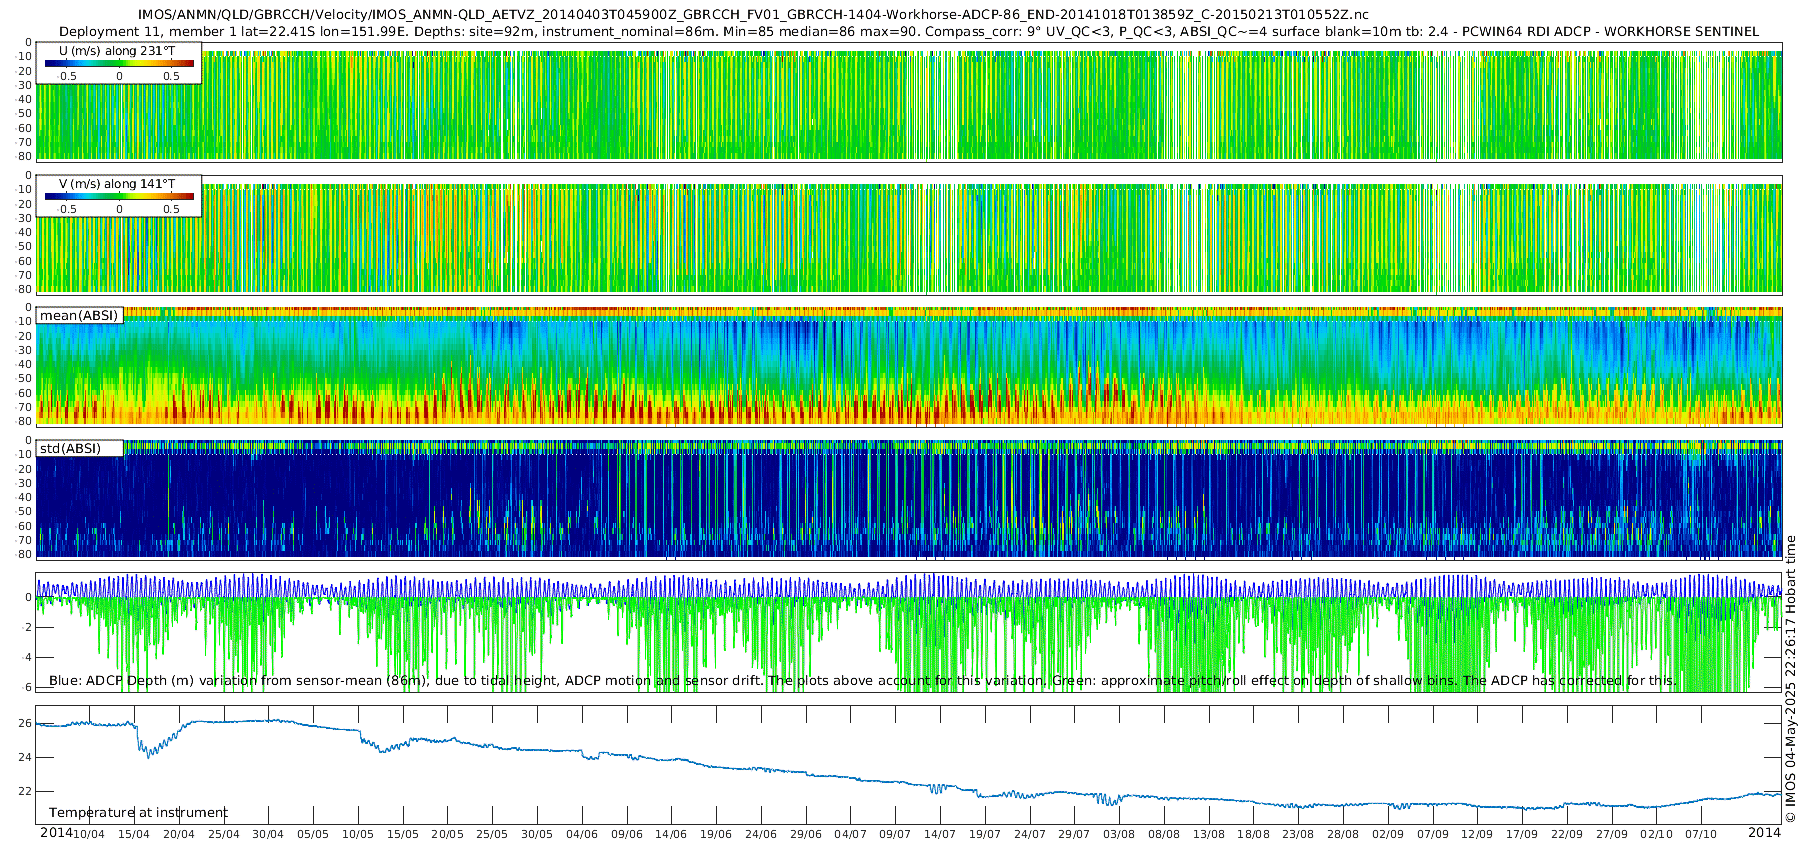Click the 03/08 date tick label

tap(1119, 834)
